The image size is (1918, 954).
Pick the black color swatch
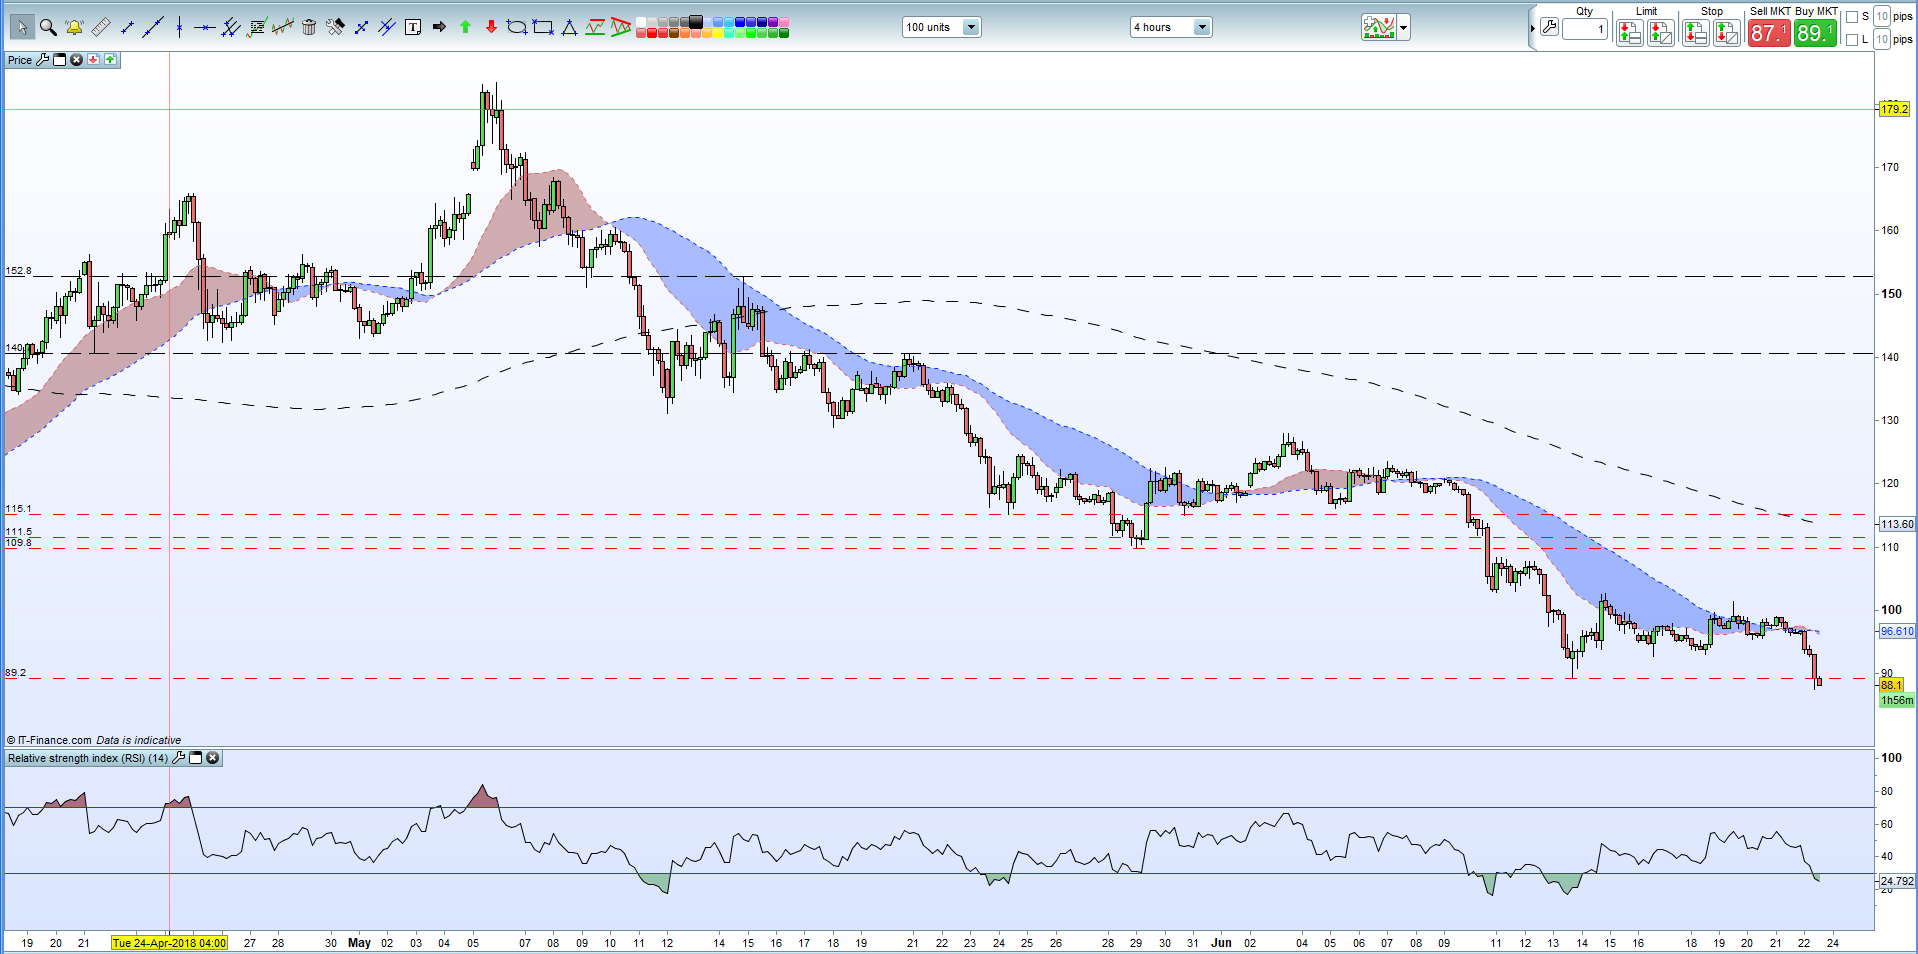(x=696, y=21)
